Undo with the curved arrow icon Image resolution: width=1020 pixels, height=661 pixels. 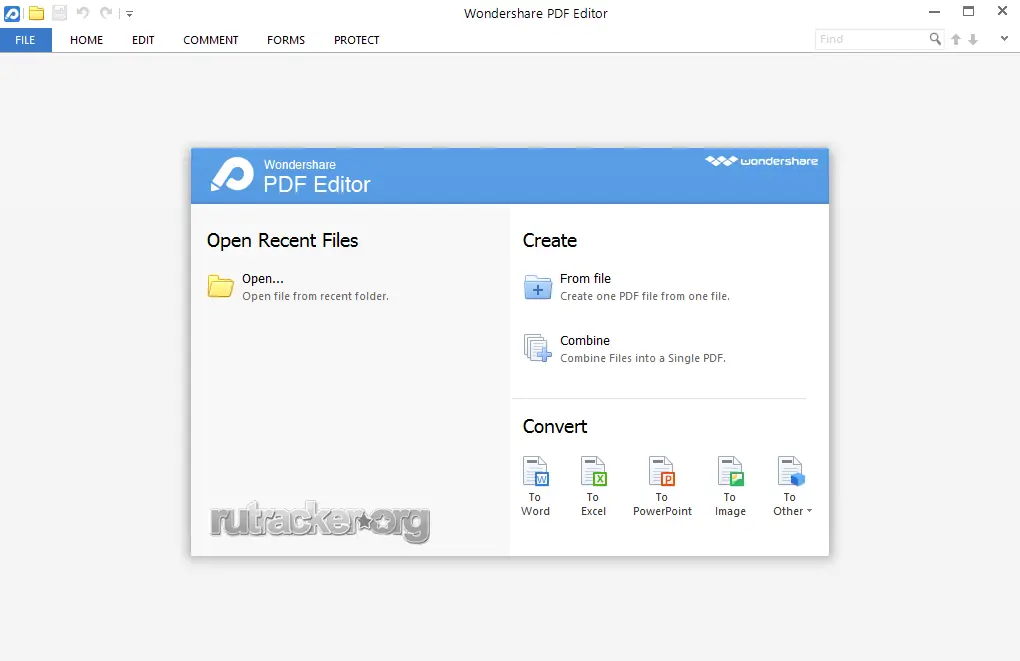click(83, 12)
